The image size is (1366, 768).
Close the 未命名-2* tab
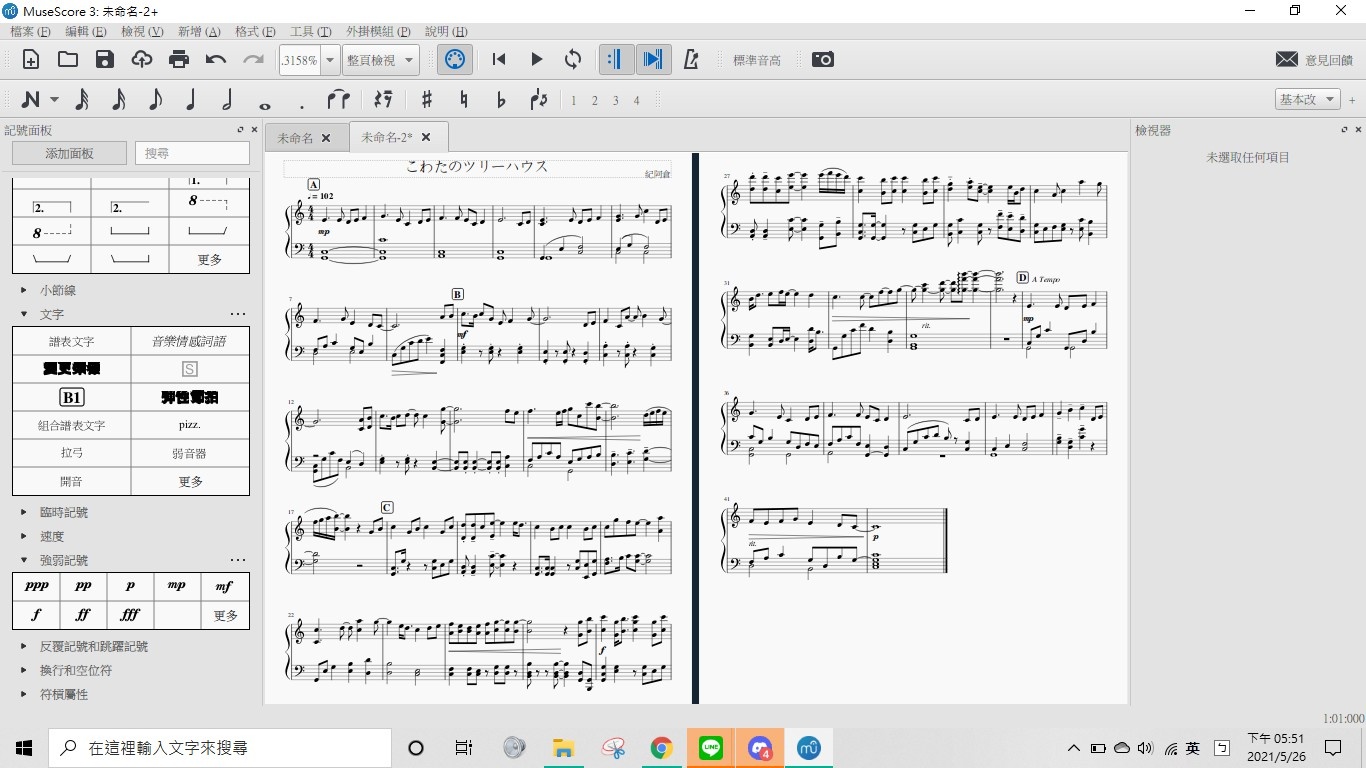[426, 137]
